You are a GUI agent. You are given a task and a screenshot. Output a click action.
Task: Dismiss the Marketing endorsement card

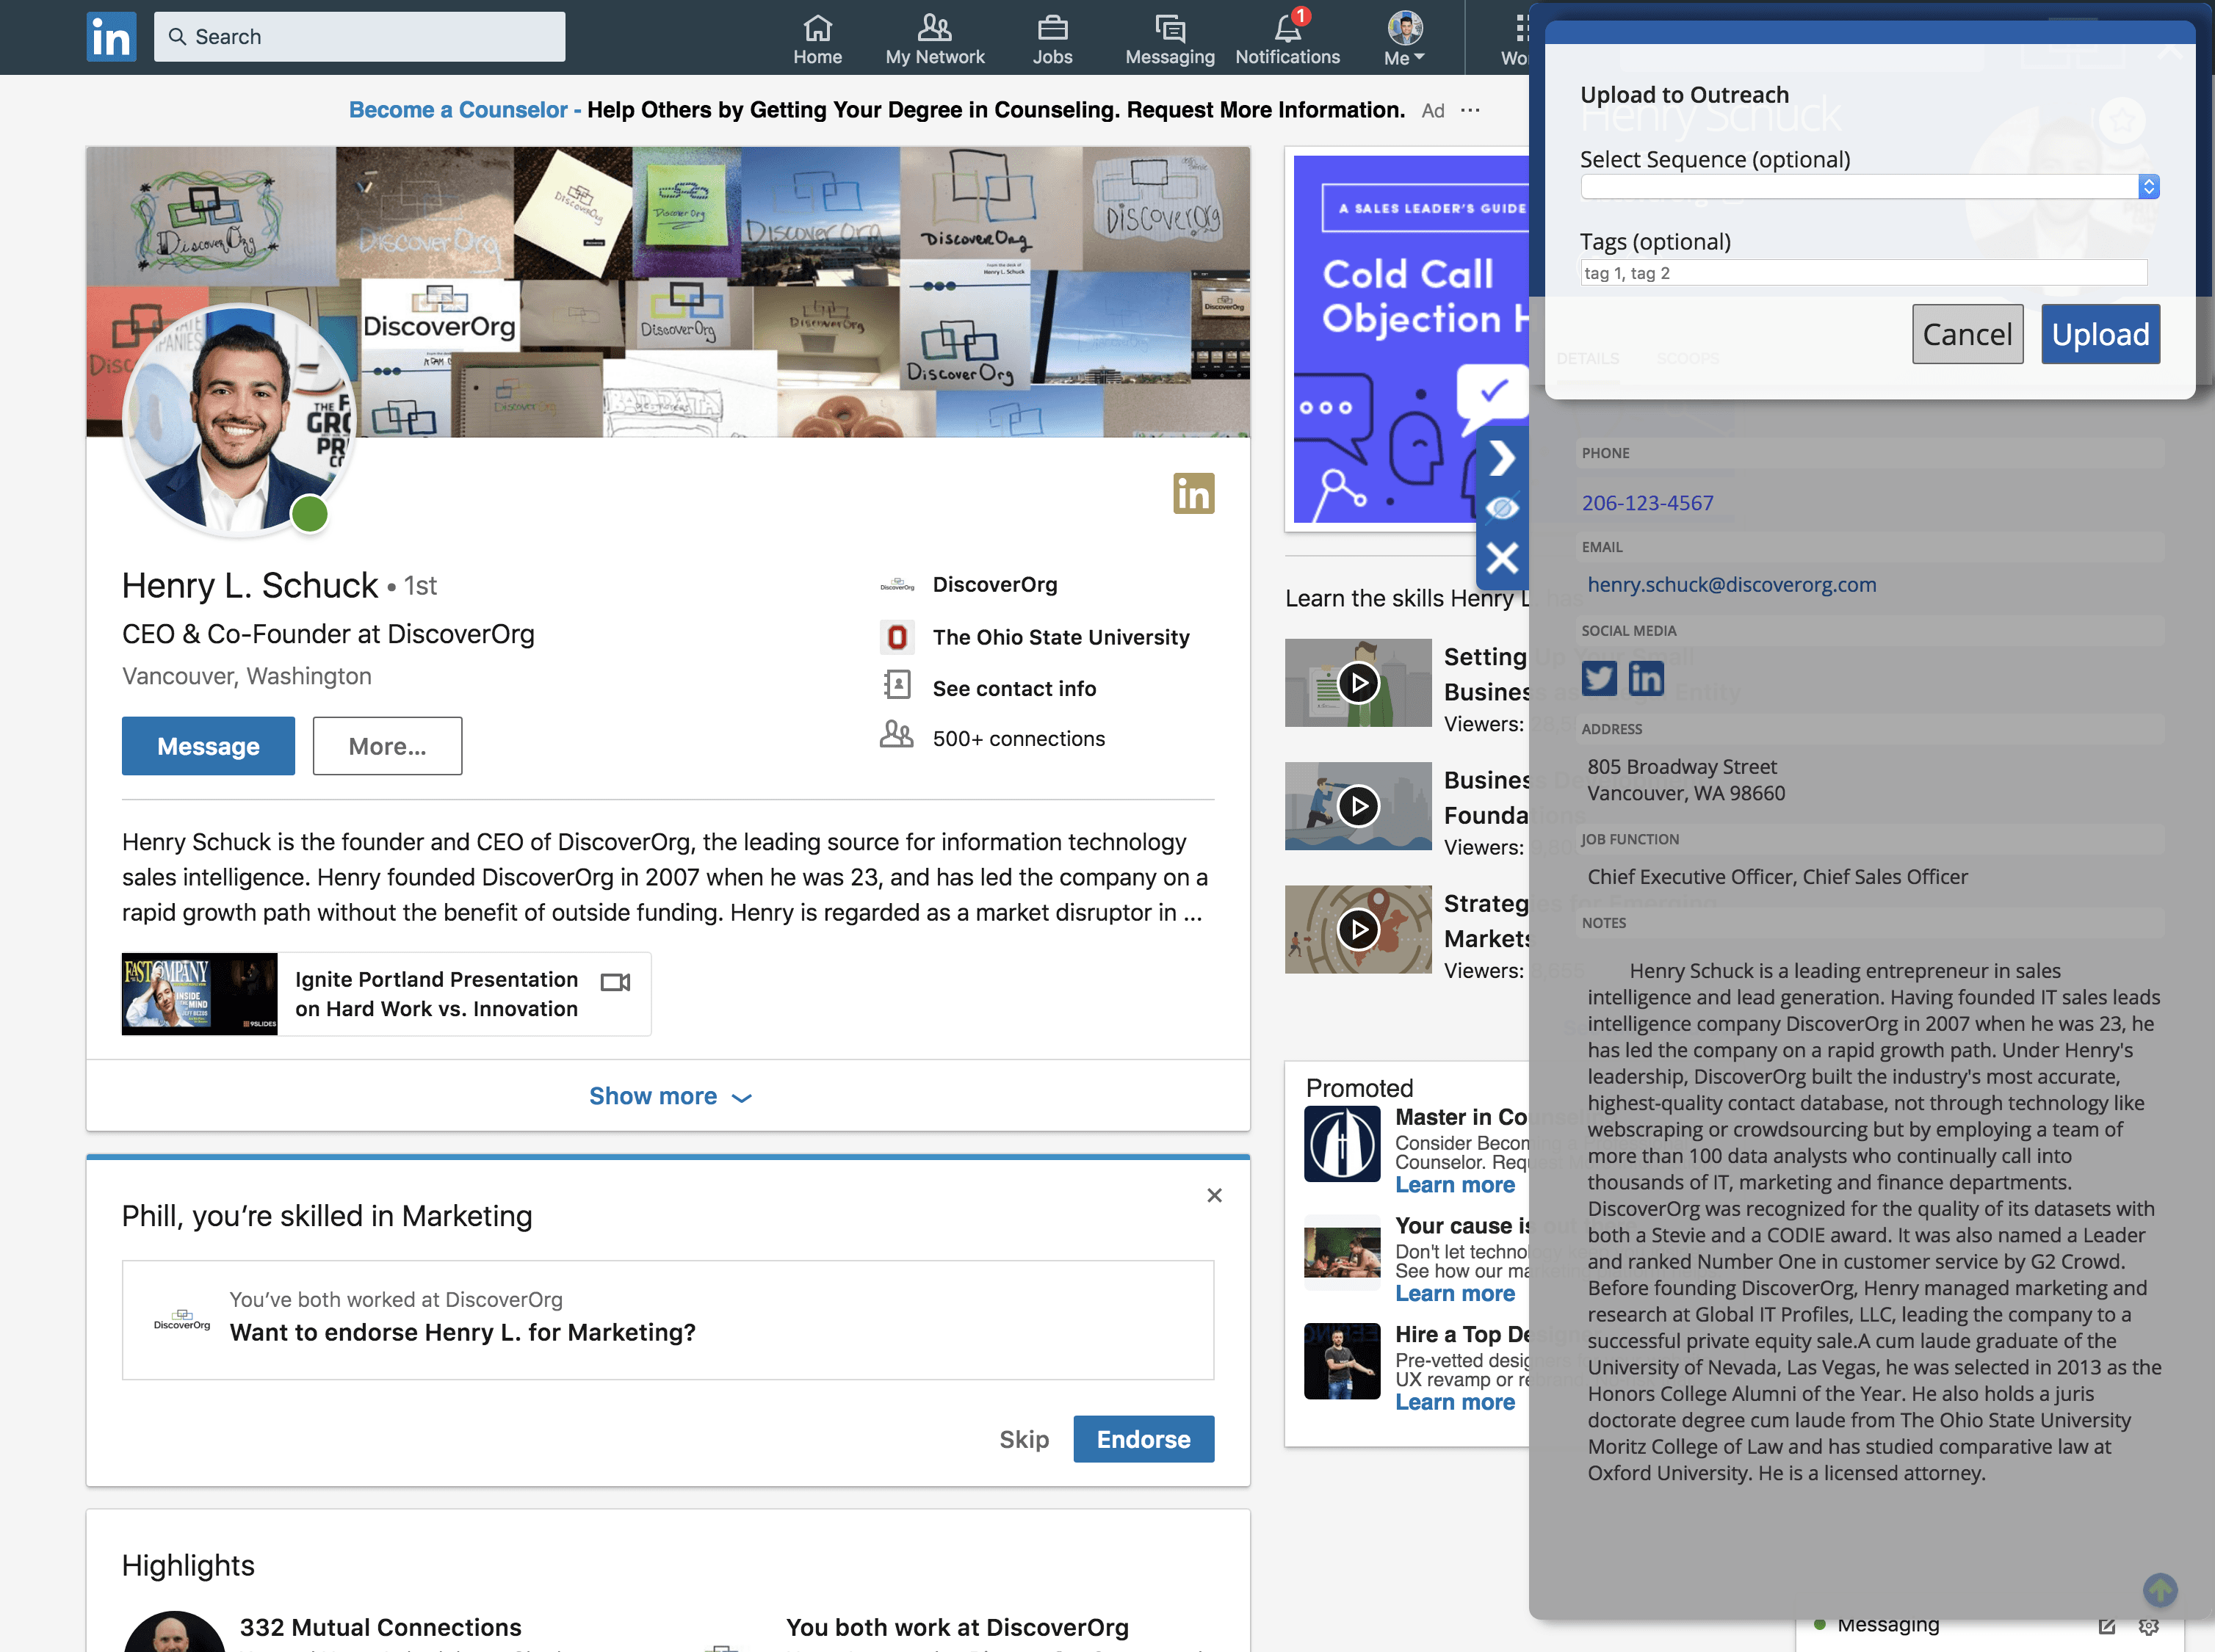1214,1195
